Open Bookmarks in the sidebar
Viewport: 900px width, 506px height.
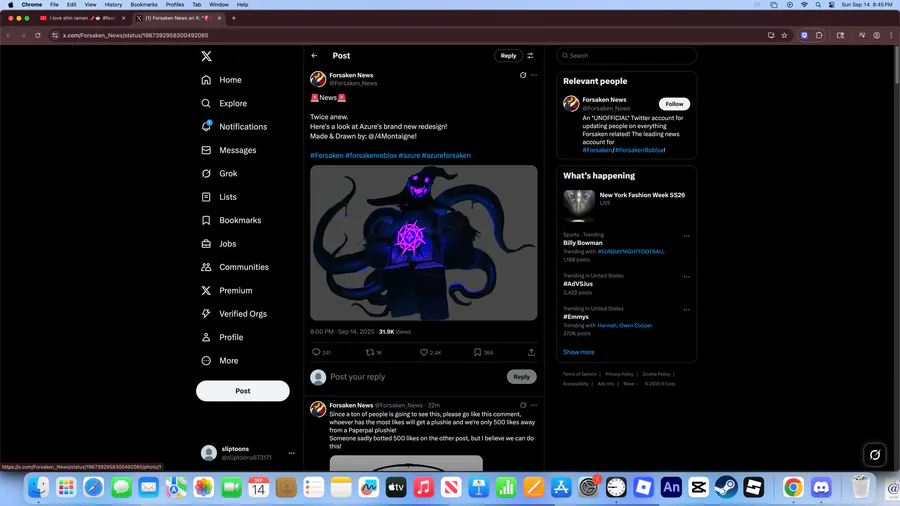tap(231, 220)
